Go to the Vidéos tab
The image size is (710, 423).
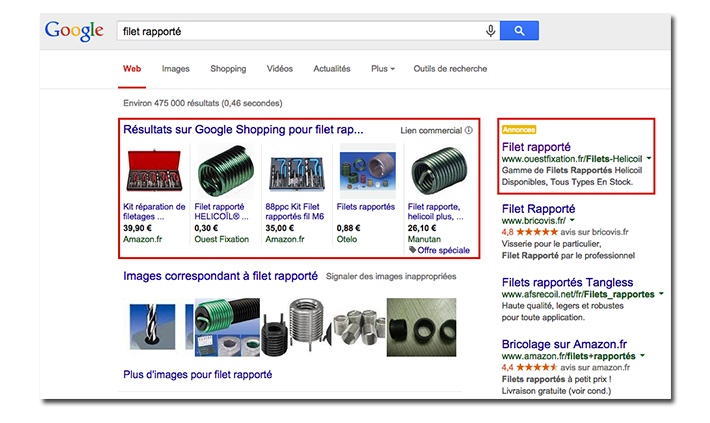coord(280,69)
